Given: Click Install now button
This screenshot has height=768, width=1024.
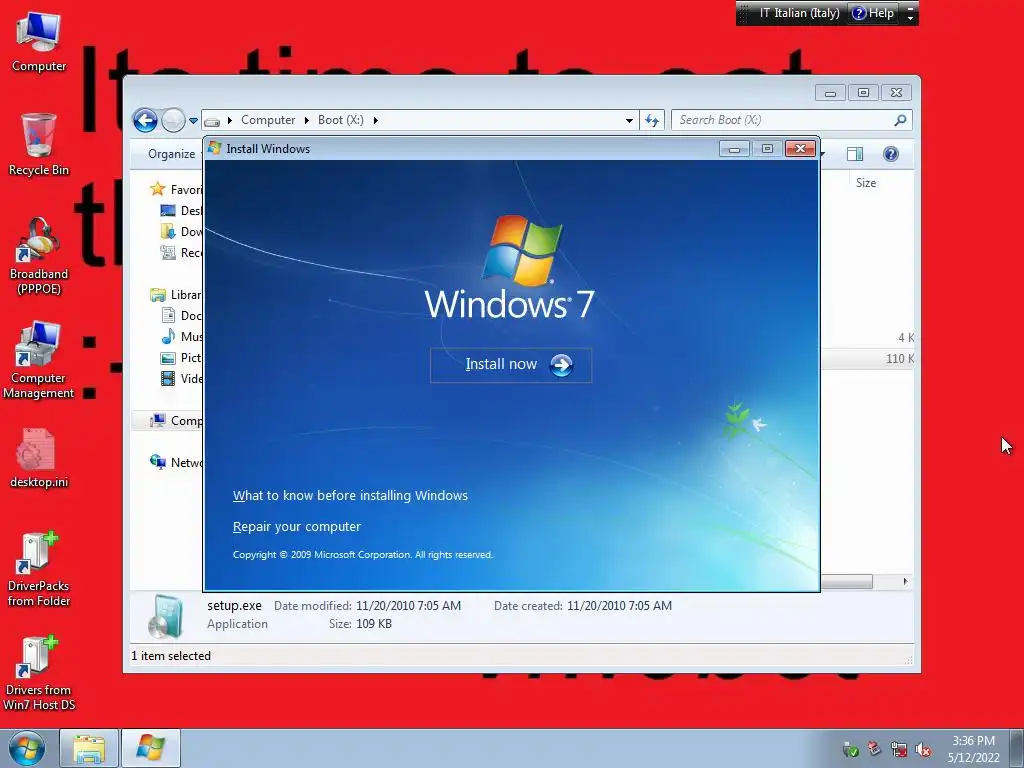Looking at the screenshot, I should pos(511,365).
